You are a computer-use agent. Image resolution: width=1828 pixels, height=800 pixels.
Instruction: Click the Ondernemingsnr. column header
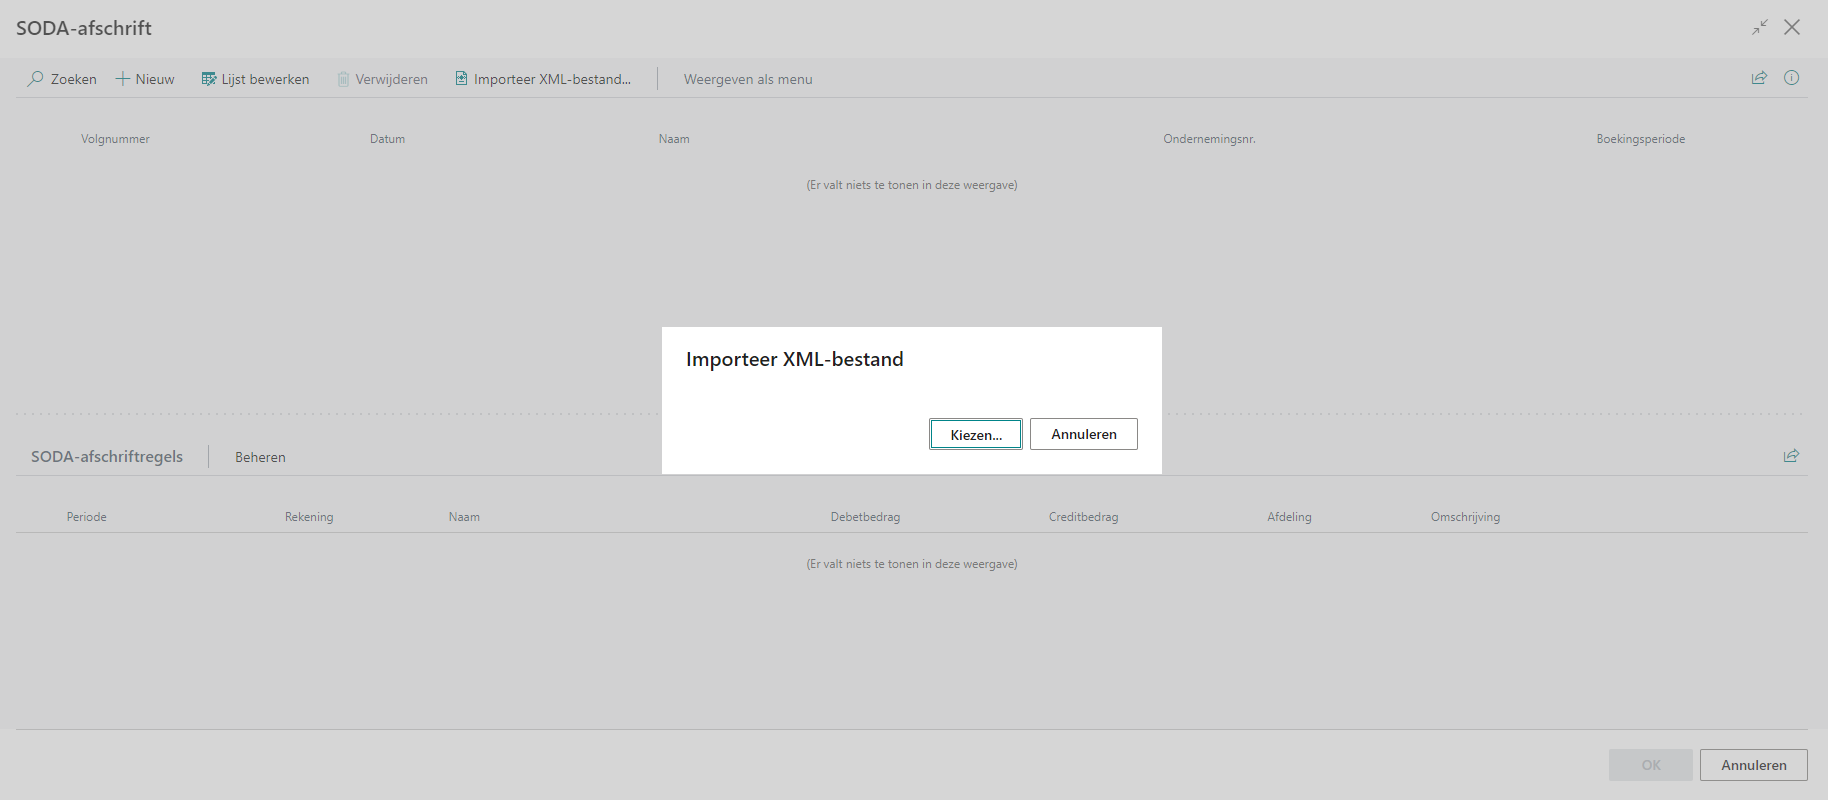click(x=1209, y=139)
